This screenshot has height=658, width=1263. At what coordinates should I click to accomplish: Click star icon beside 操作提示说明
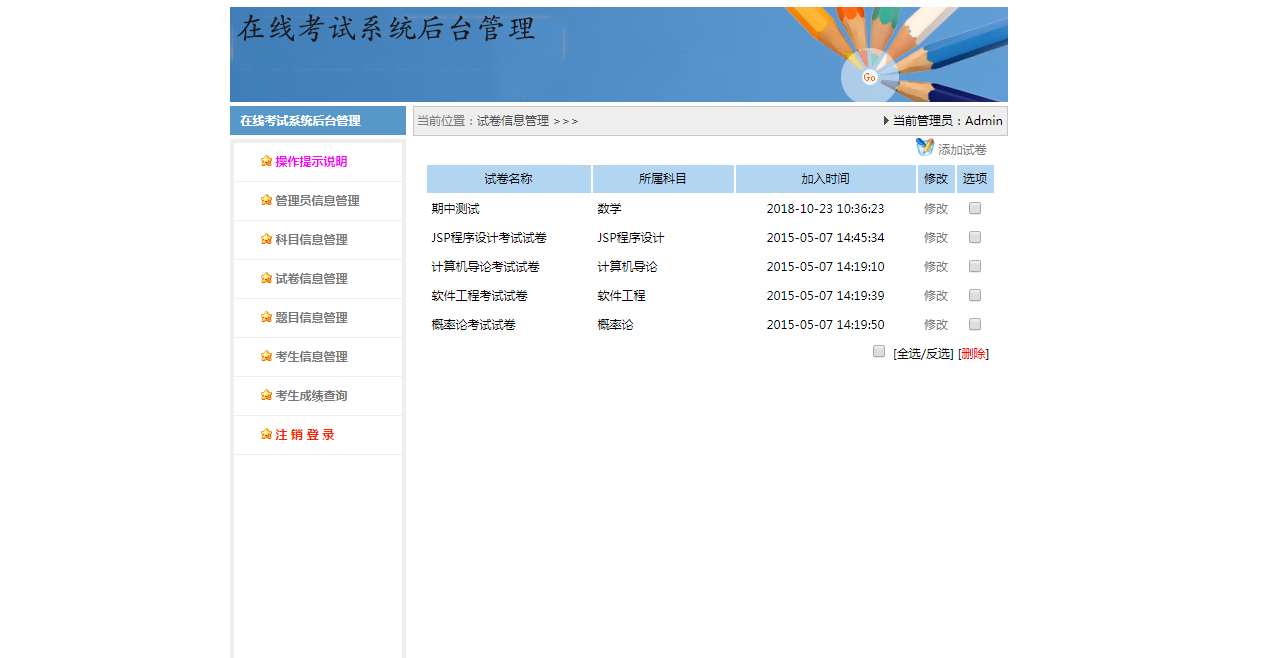(x=266, y=161)
